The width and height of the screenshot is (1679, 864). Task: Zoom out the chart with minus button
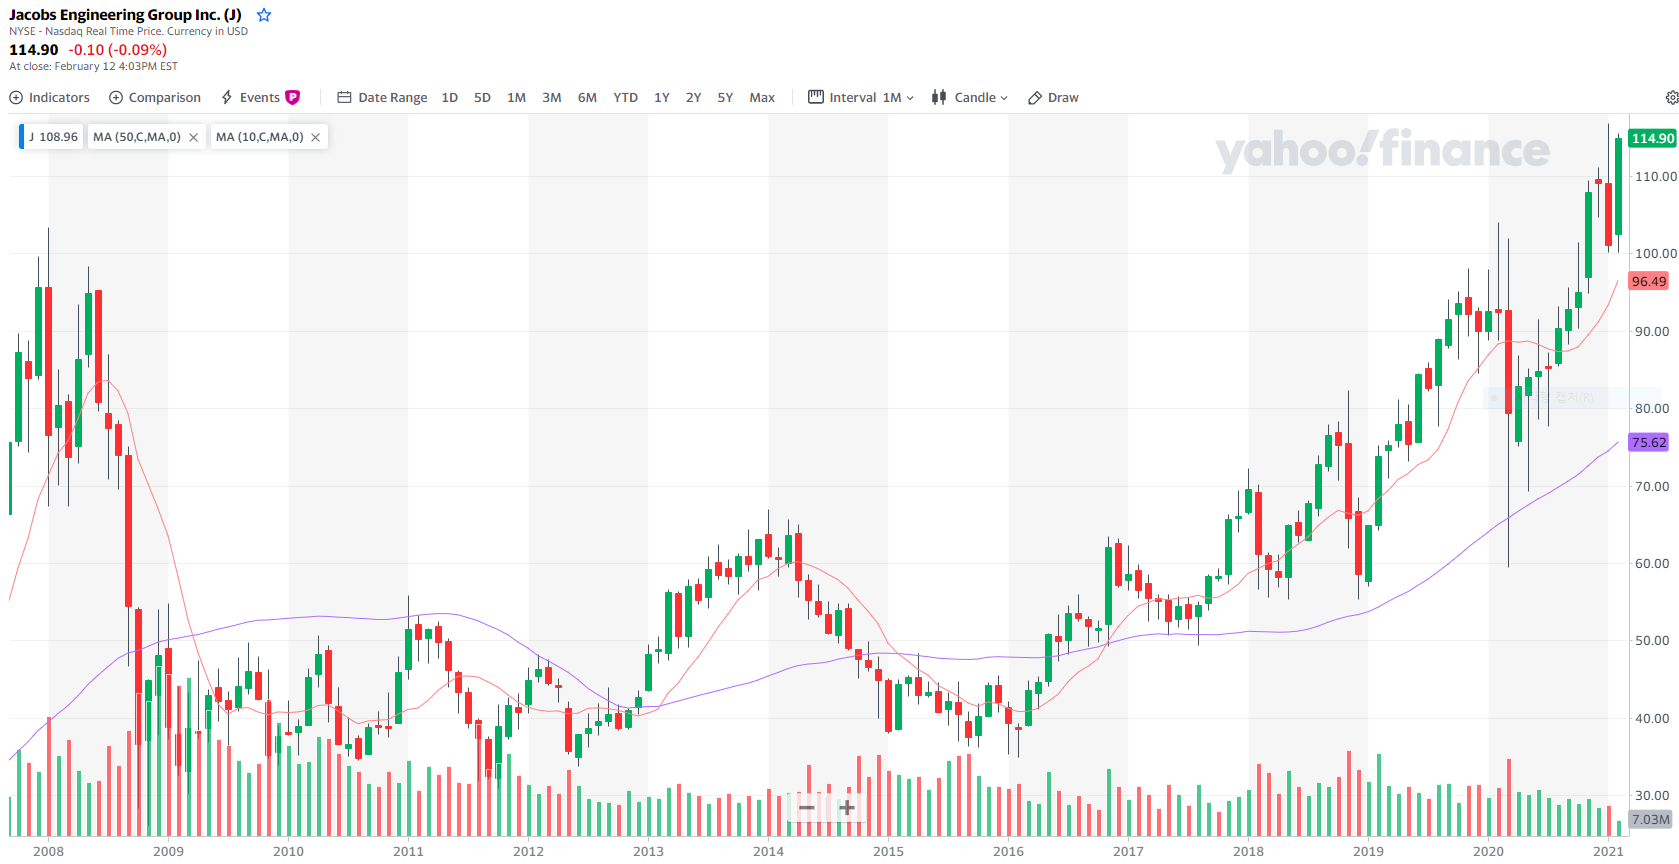coord(806,807)
